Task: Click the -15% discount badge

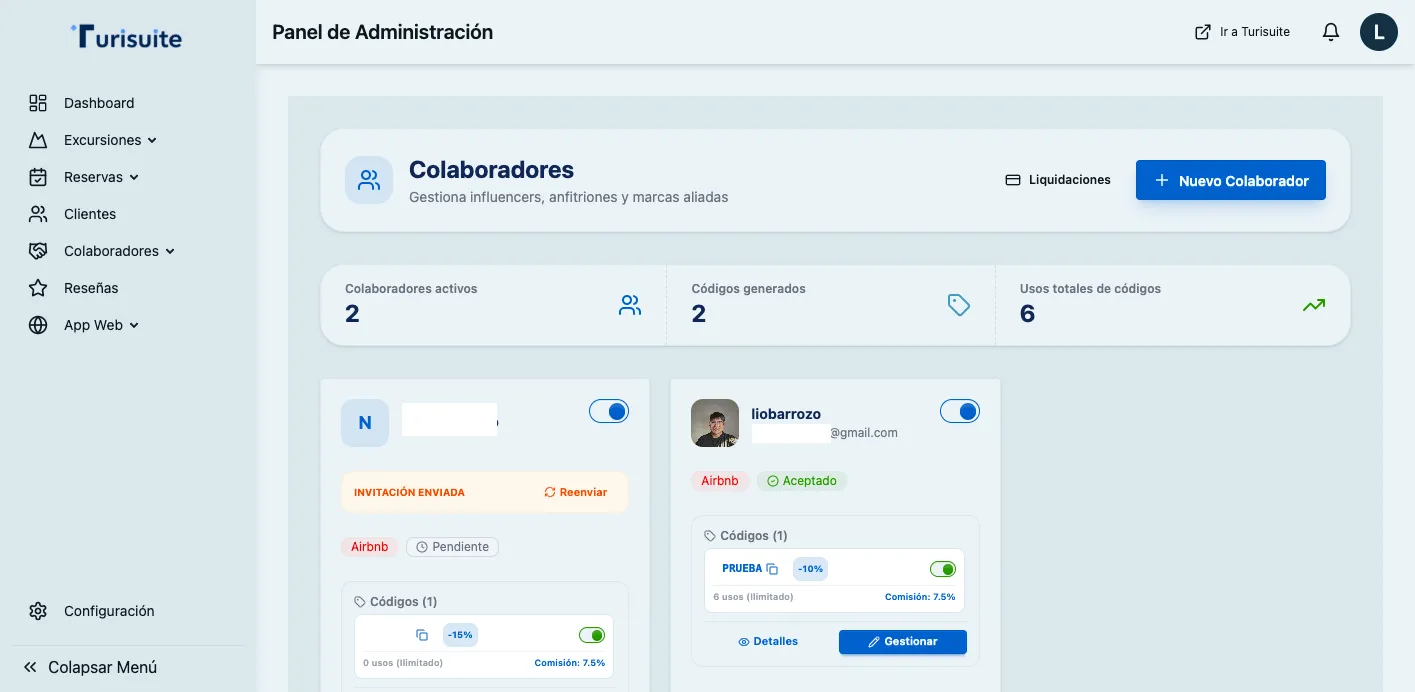Action: pyautogui.click(x=460, y=635)
